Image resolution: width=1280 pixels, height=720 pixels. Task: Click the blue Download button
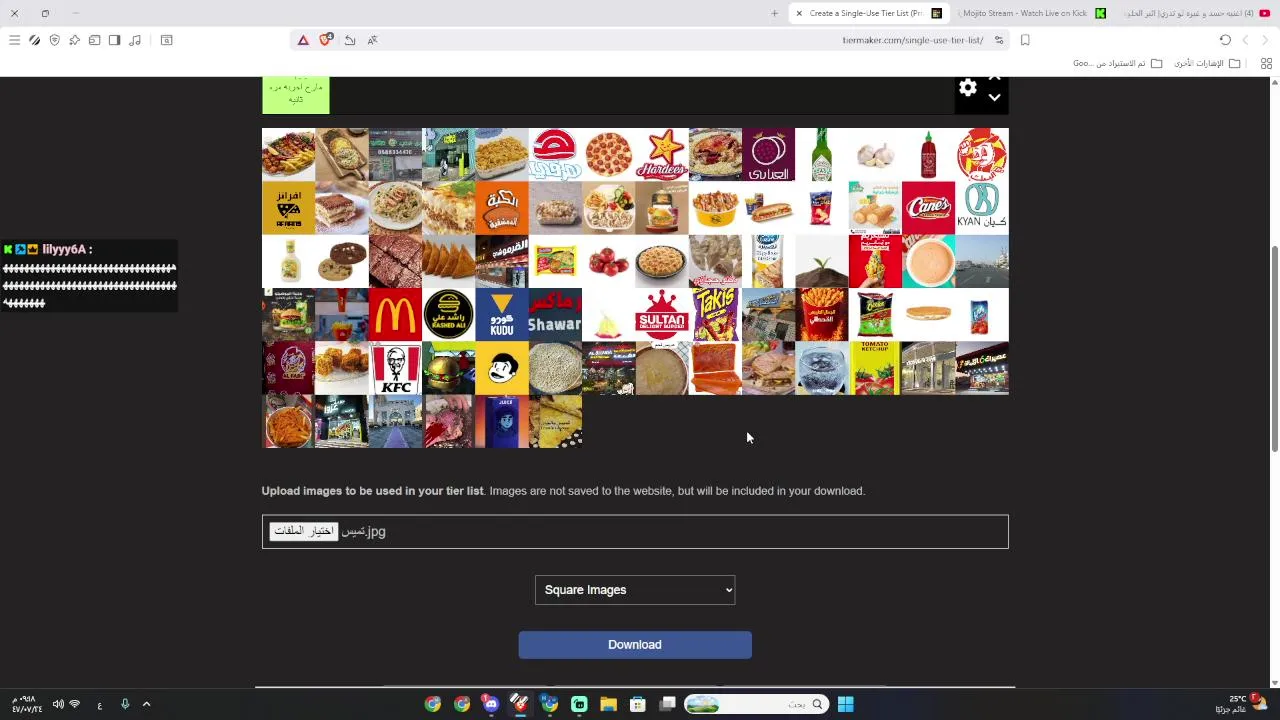click(x=635, y=645)
